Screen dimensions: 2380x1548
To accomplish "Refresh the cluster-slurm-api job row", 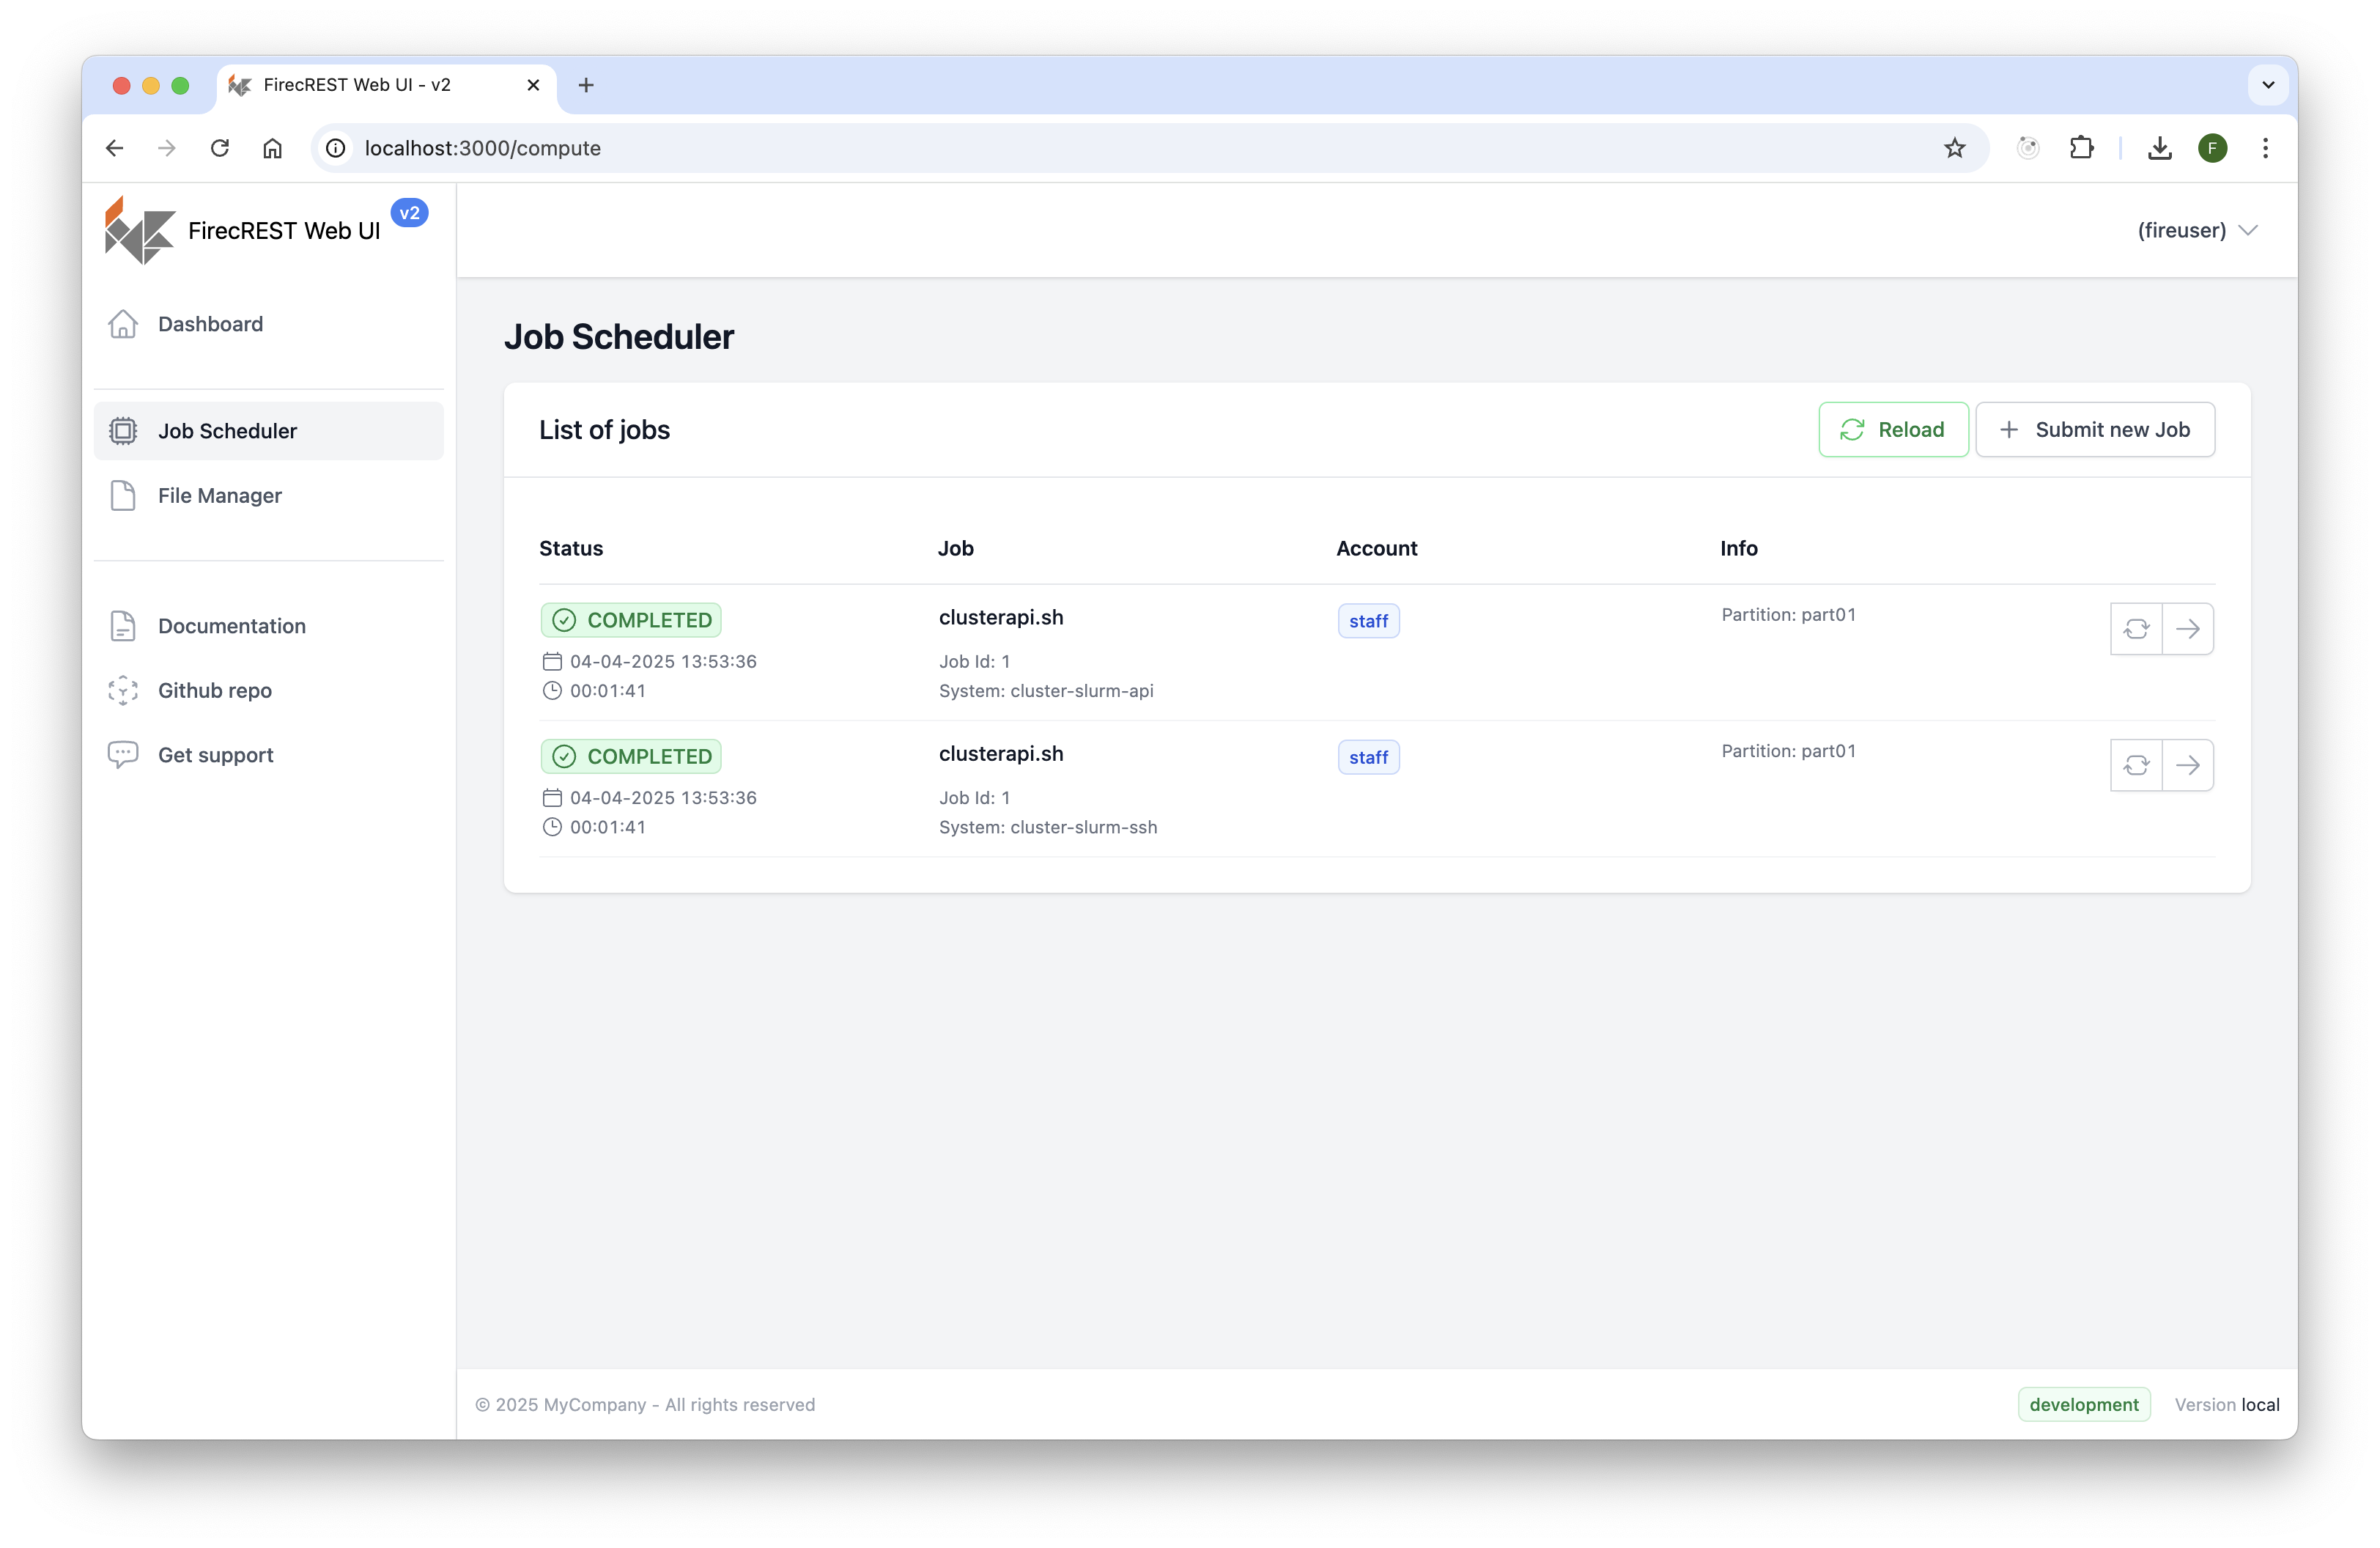I will point(2136,629).
